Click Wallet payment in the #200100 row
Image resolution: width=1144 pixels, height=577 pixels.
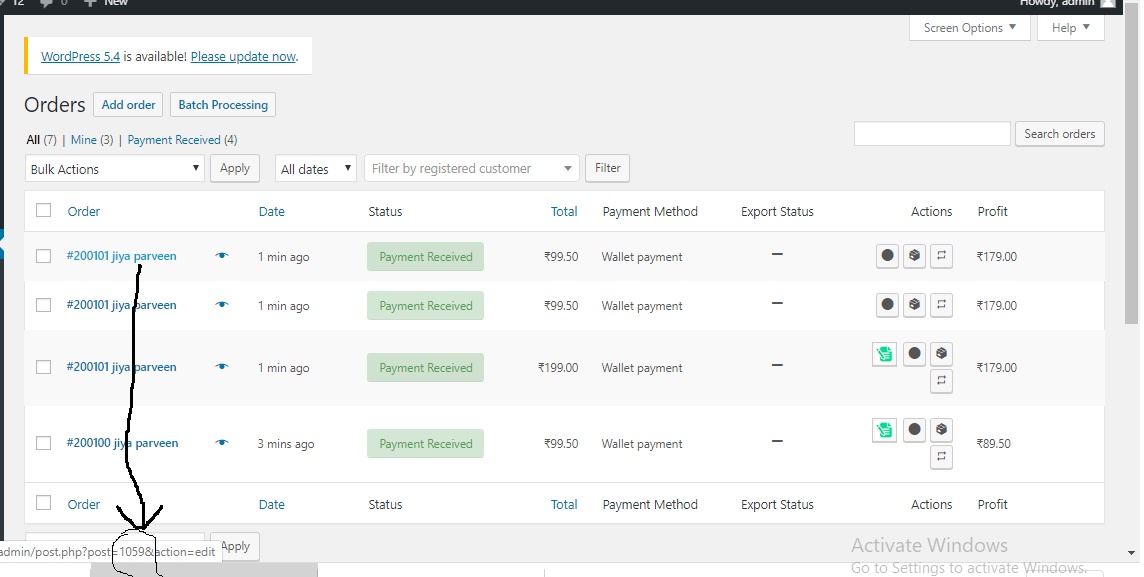tap(642, 444)
